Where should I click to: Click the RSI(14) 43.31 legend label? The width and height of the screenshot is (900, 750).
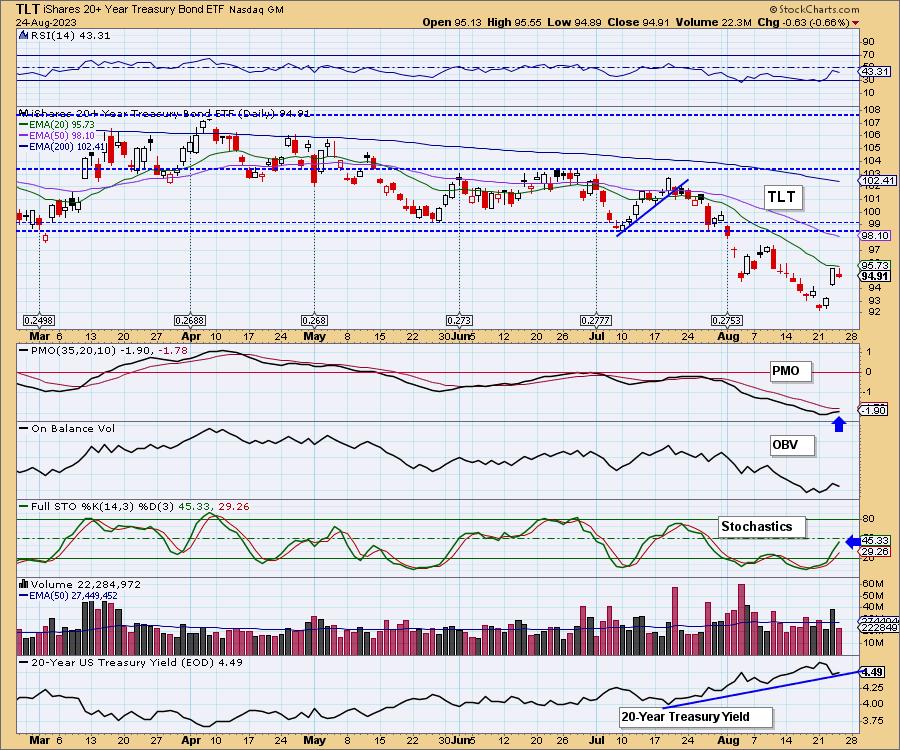[69, 35]
